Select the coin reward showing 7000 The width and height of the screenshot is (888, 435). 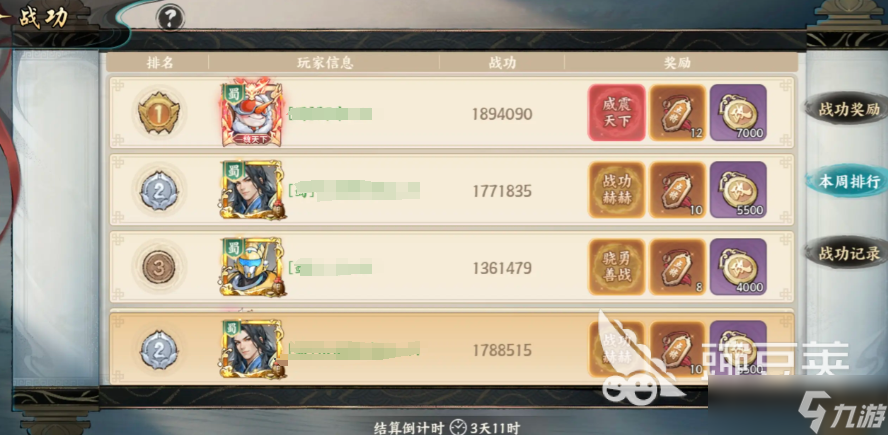[738, 113]
